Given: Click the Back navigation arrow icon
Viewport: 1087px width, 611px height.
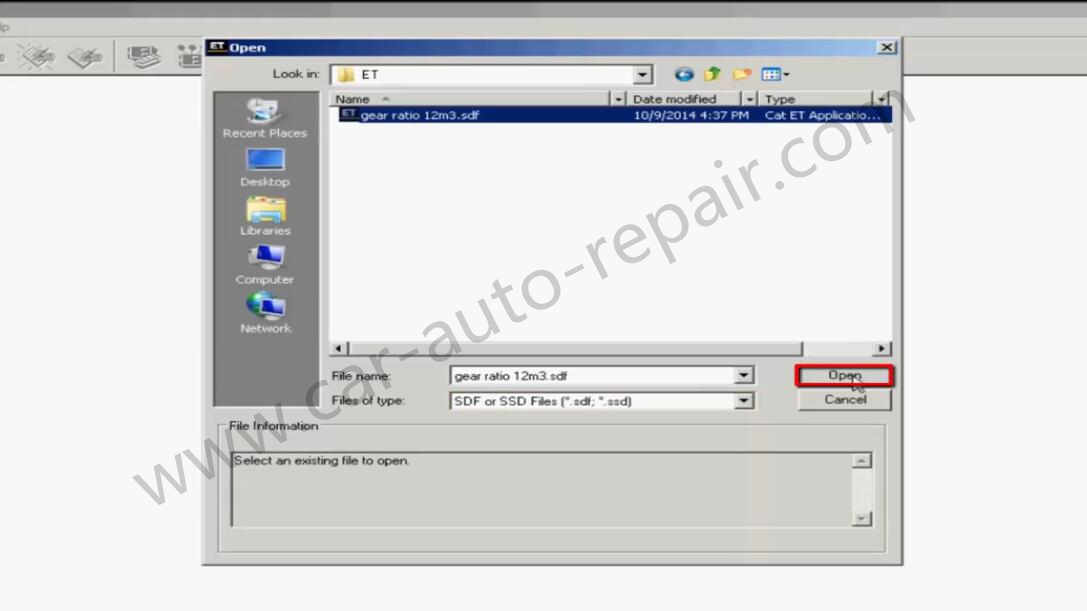Looking at the screenshot, I should coord(684,74).
